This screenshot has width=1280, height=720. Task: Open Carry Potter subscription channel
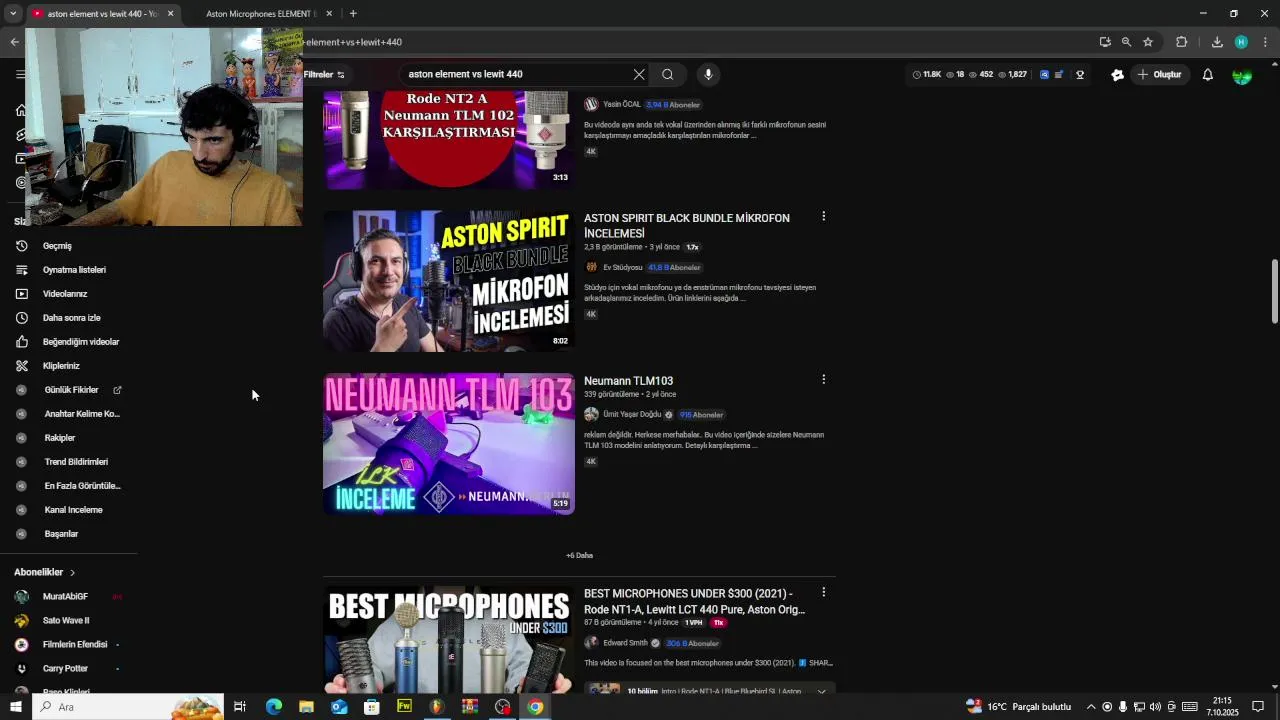tap(65, 669)
